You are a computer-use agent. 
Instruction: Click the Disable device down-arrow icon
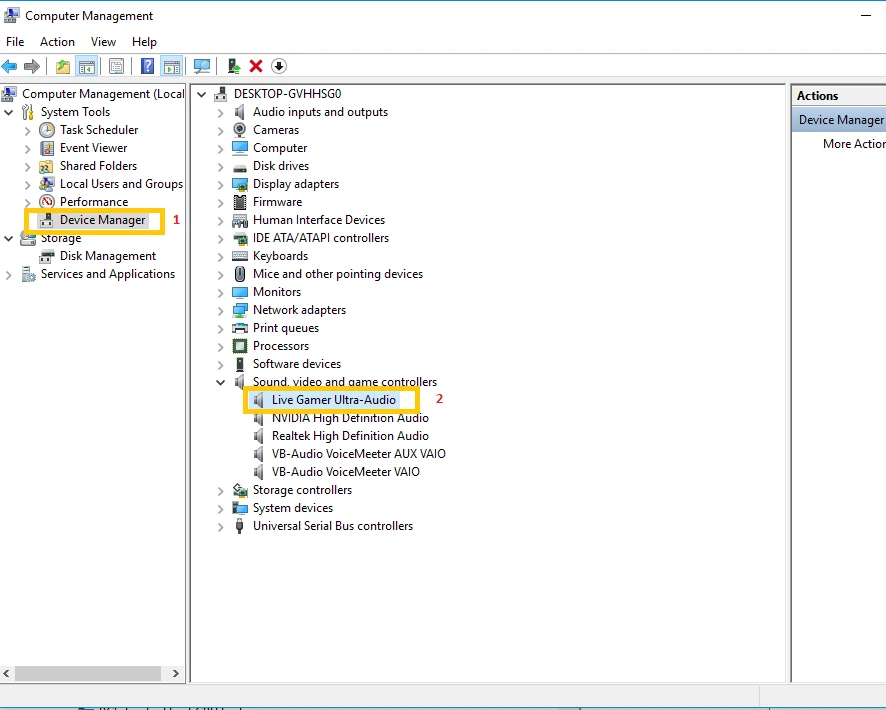(x=279, y=66)
